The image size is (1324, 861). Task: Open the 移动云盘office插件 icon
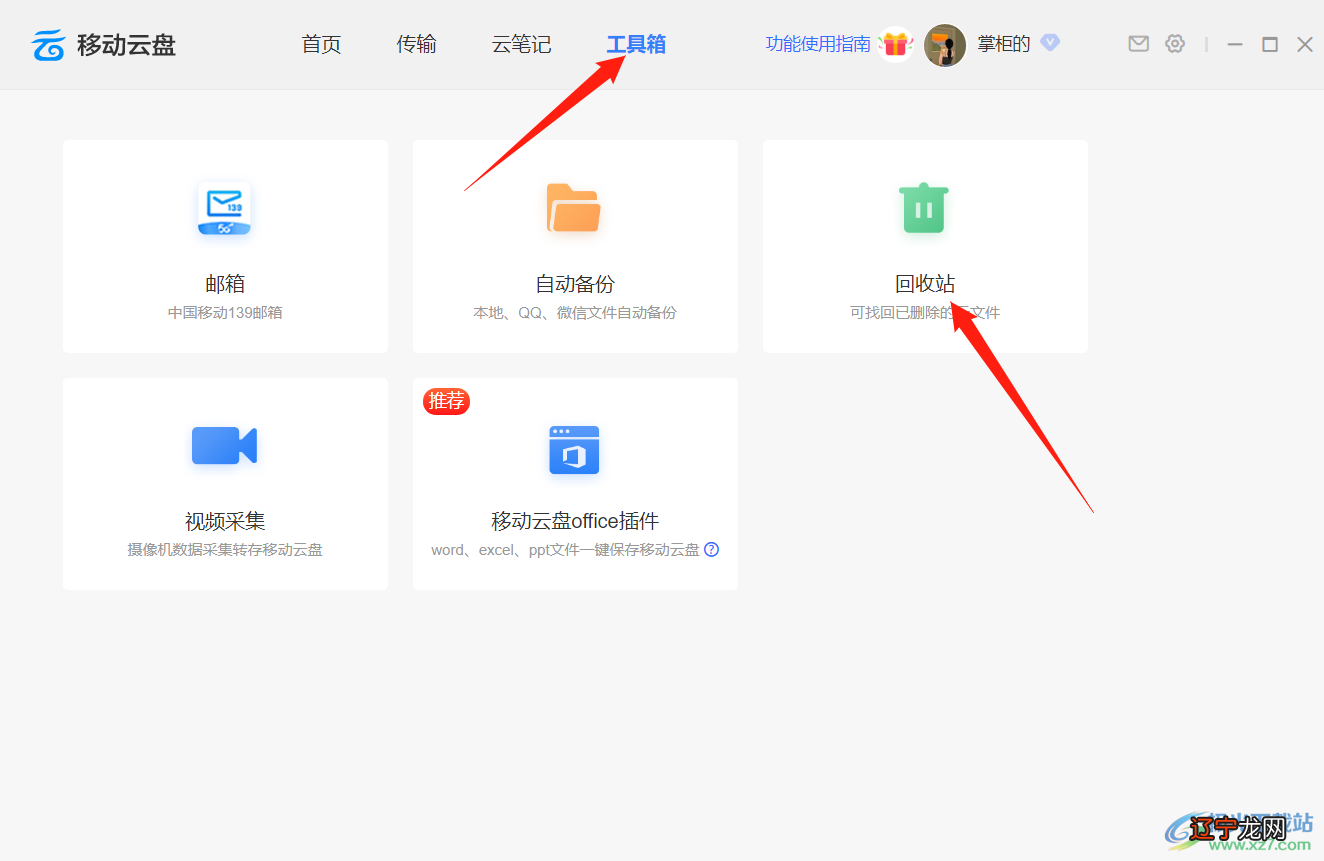point(574,449)
